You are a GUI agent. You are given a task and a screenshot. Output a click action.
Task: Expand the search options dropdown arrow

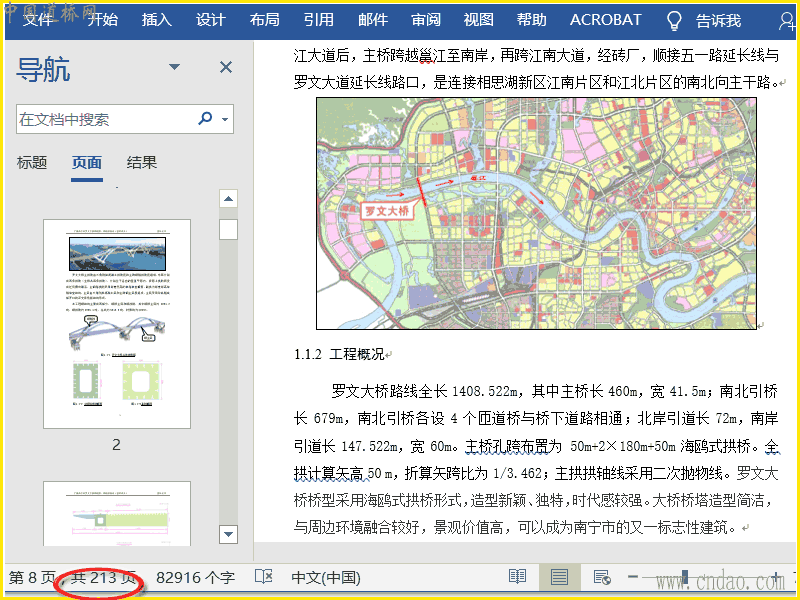coord(225,119)
